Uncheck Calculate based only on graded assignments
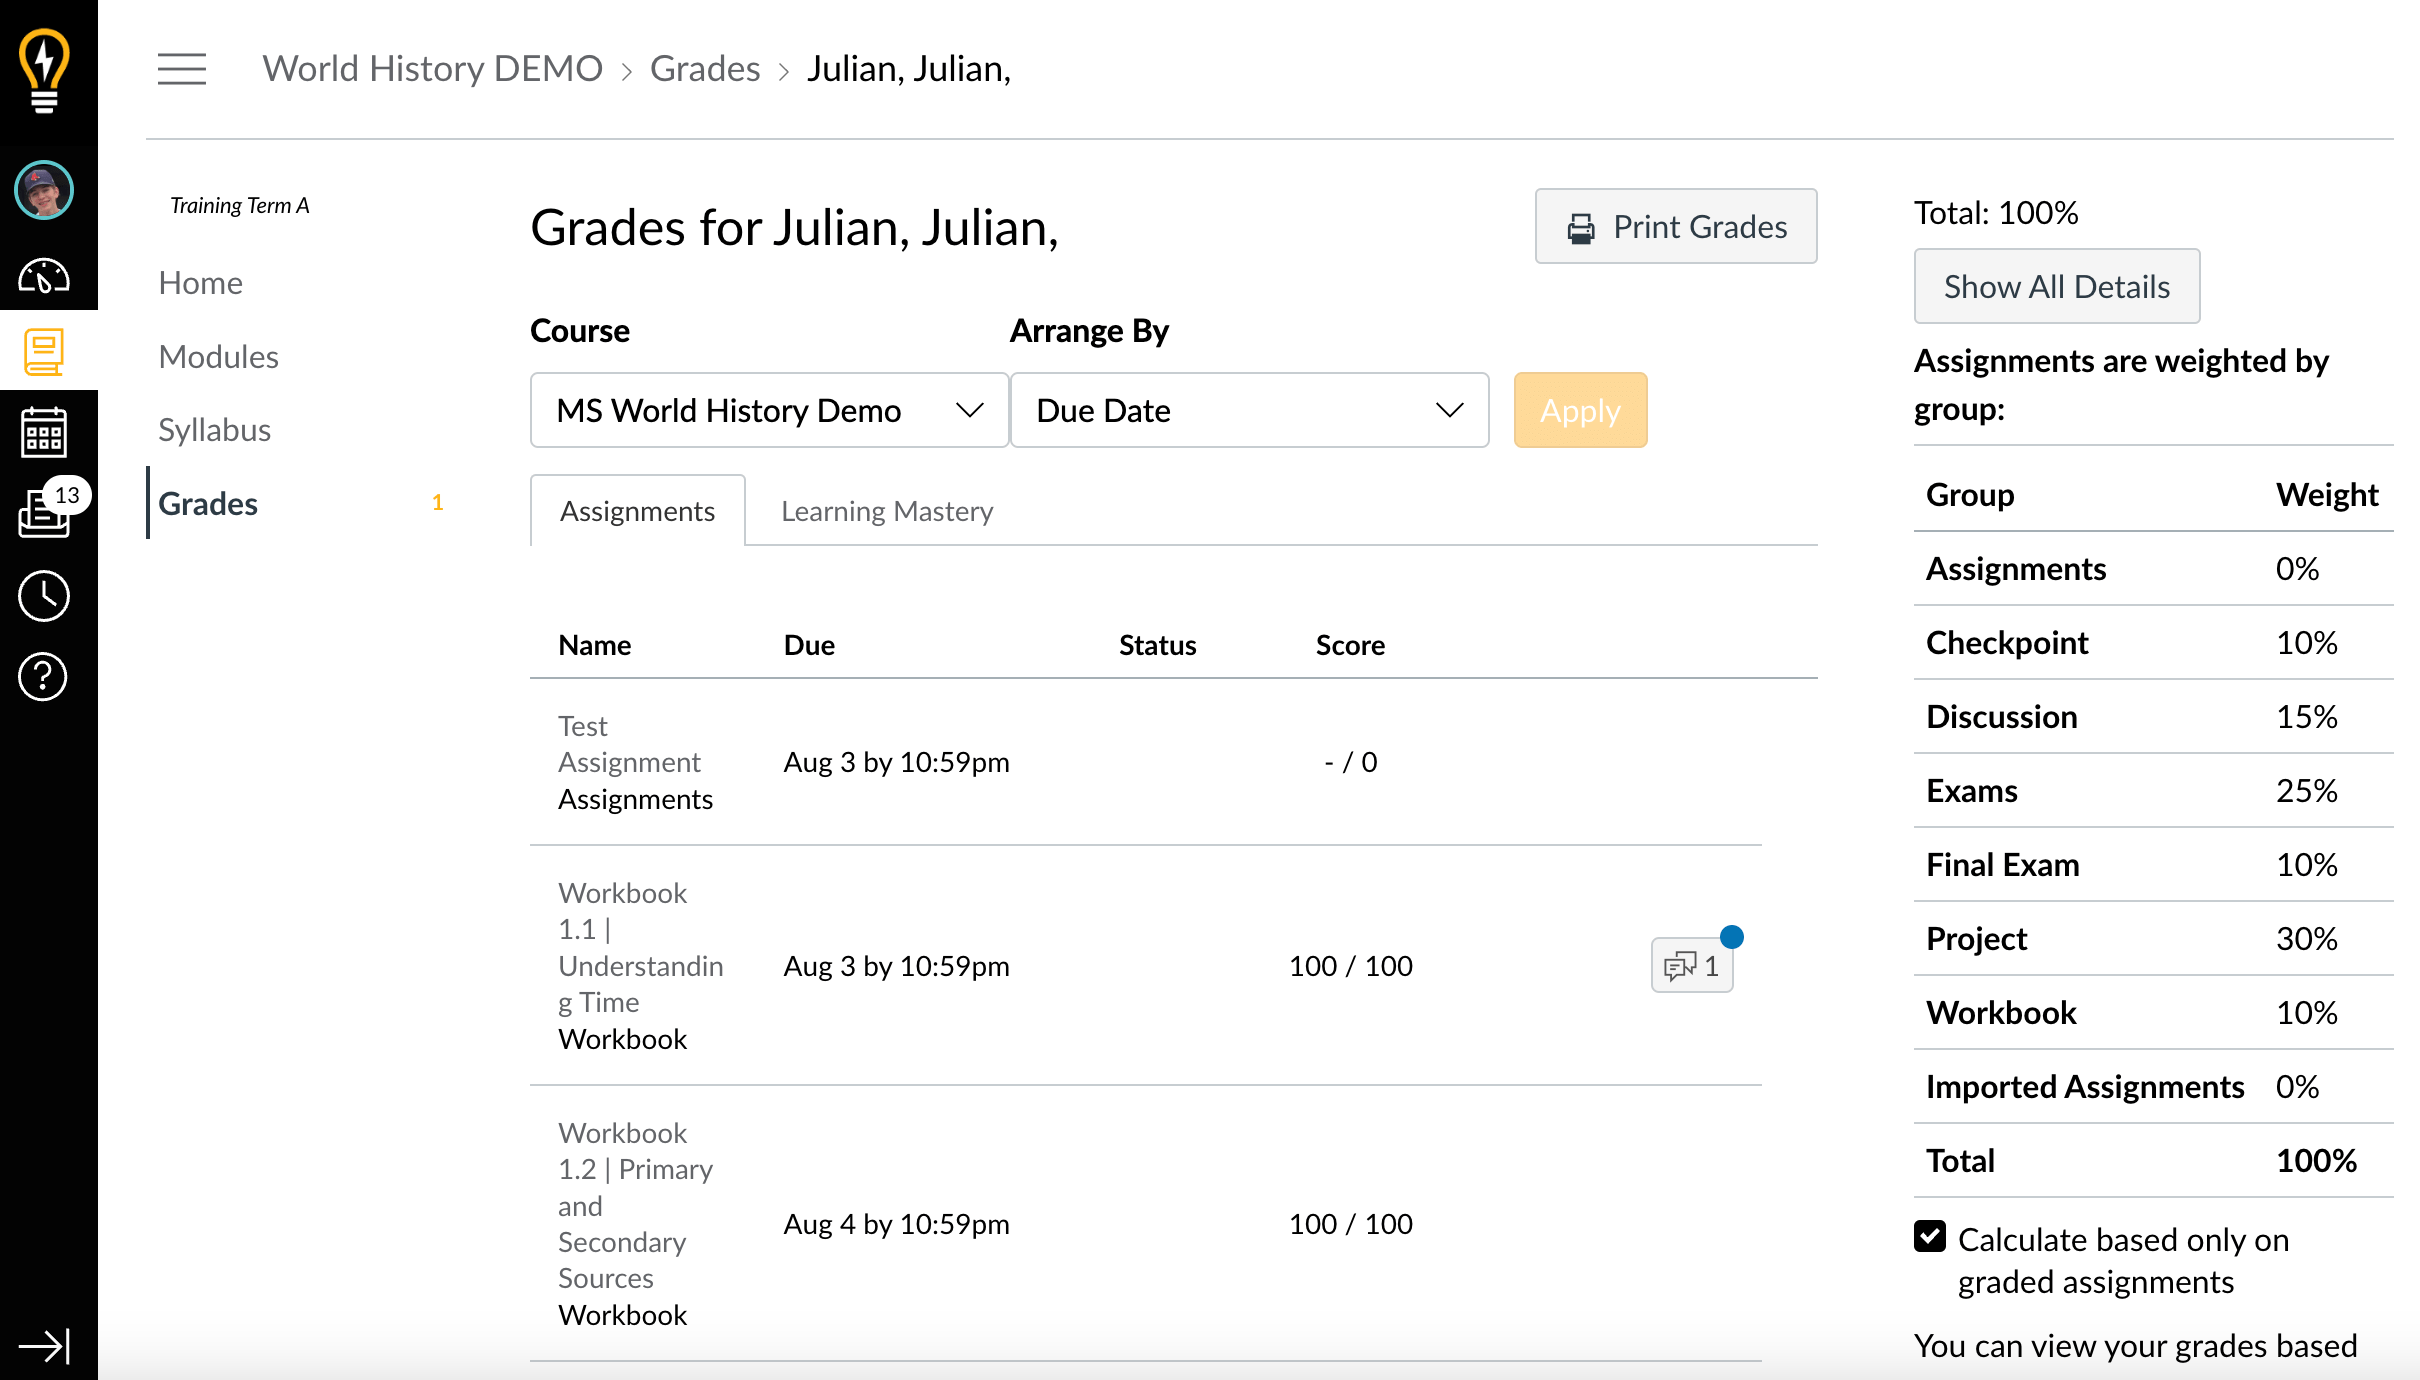 pyautogui.click(x=1930, y=1237)
